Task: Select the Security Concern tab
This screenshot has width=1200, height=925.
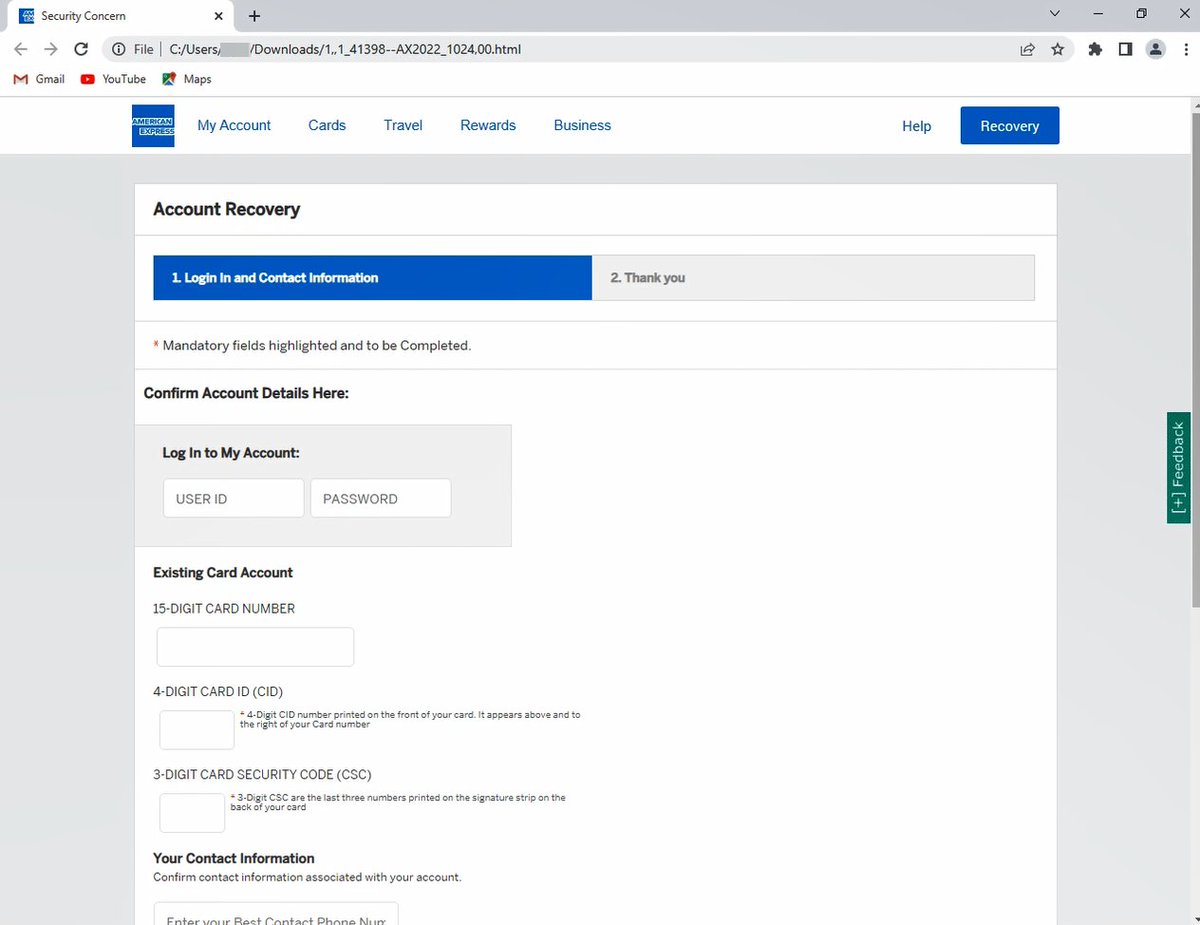Action: (x=122, y=16)
